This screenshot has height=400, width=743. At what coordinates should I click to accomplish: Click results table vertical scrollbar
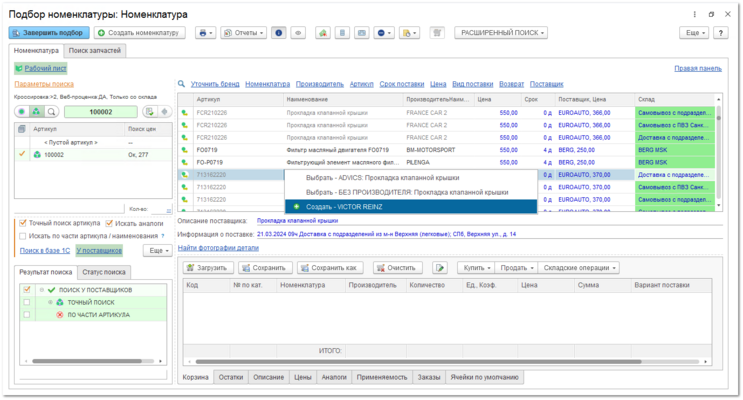pyautogui.click(x=719, y=152)
